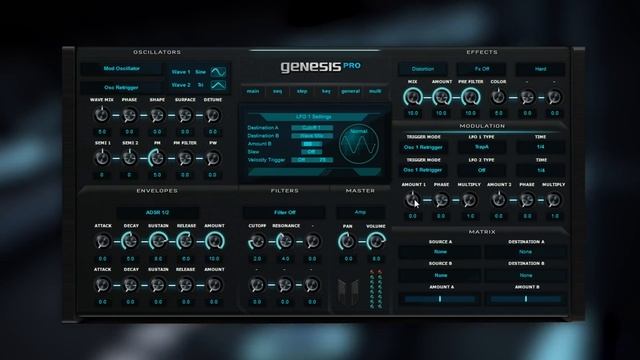Viewport: 640px width, 360px height.
Task: Click the LFO 2 Time field
Action: point(541,170)
